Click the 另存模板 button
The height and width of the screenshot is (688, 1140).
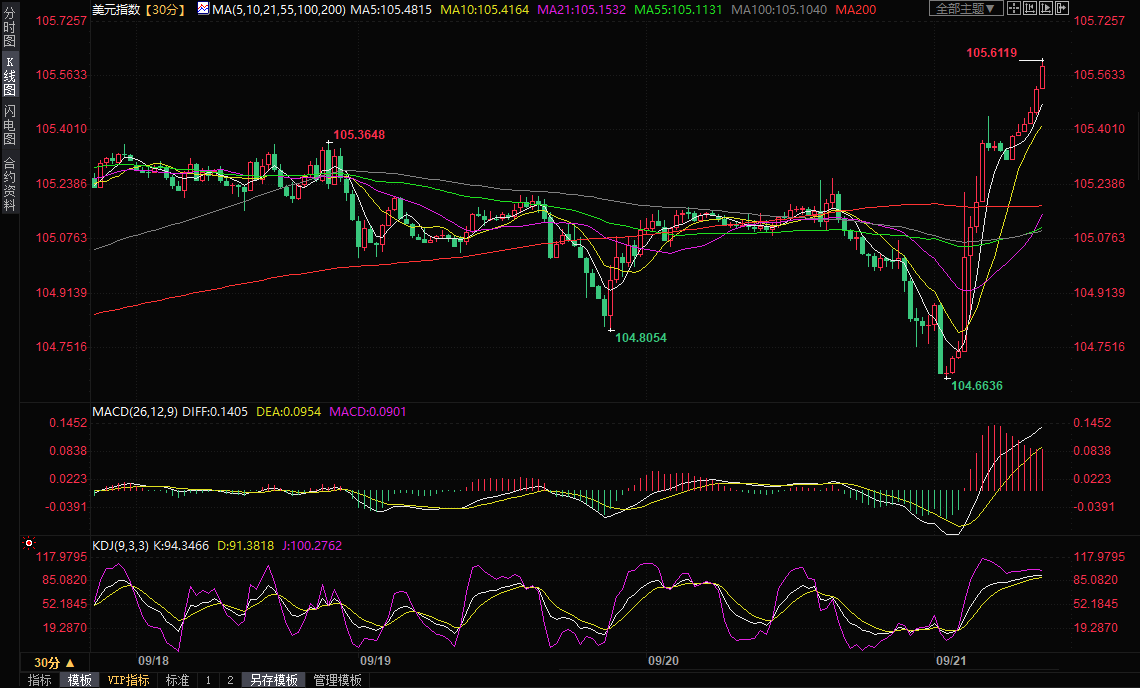click(274, 680)
